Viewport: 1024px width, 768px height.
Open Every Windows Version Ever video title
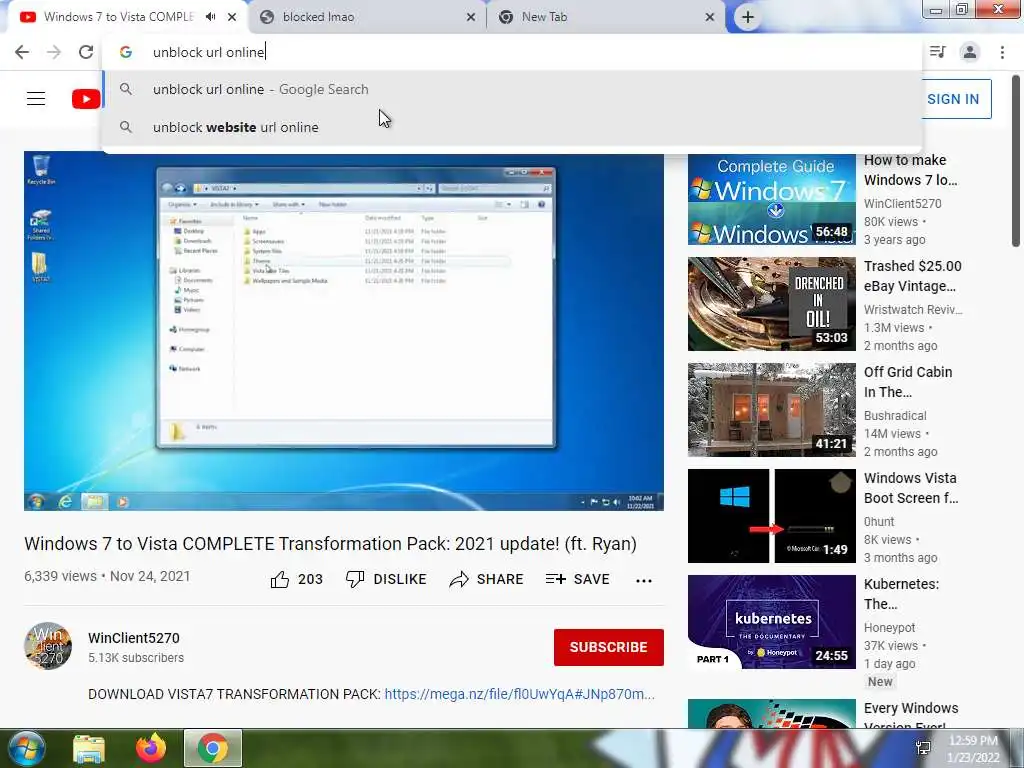coord(911,714)
